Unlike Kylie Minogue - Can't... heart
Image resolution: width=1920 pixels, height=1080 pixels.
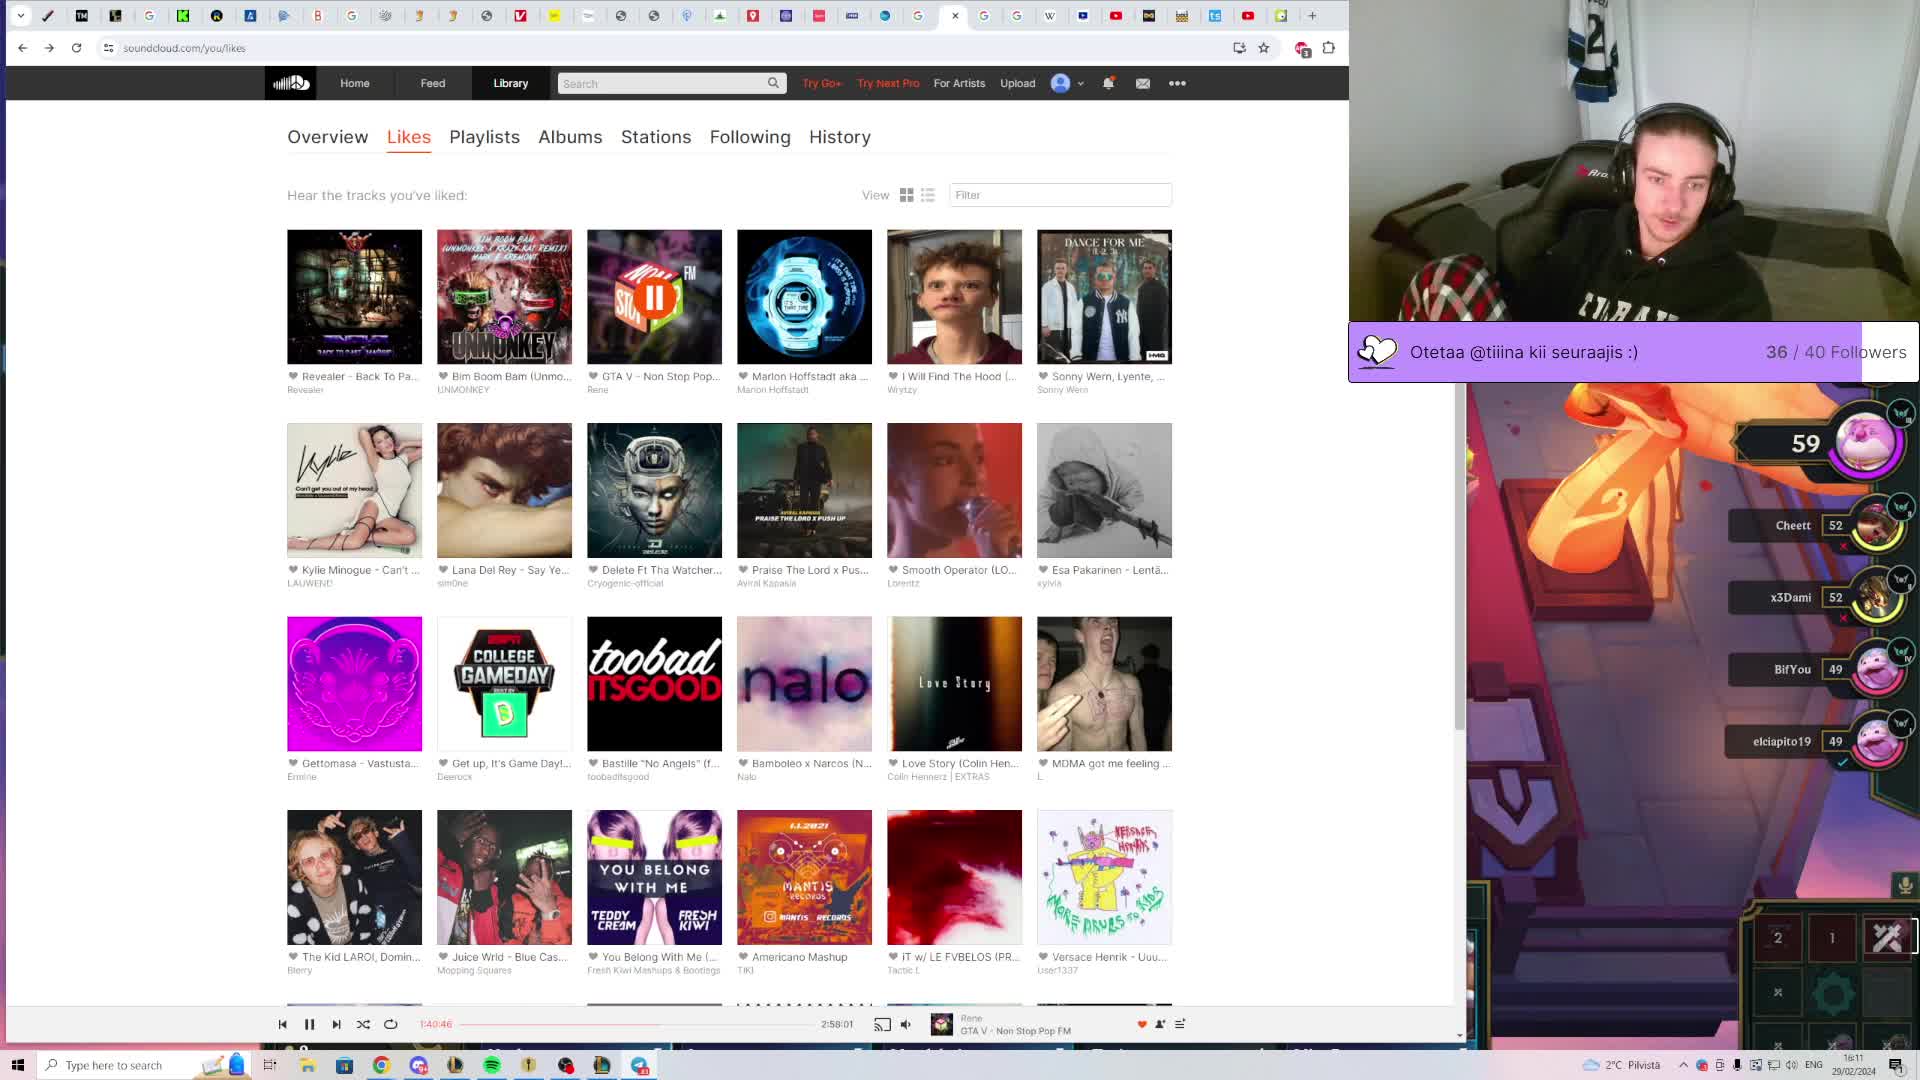[293, 570]
